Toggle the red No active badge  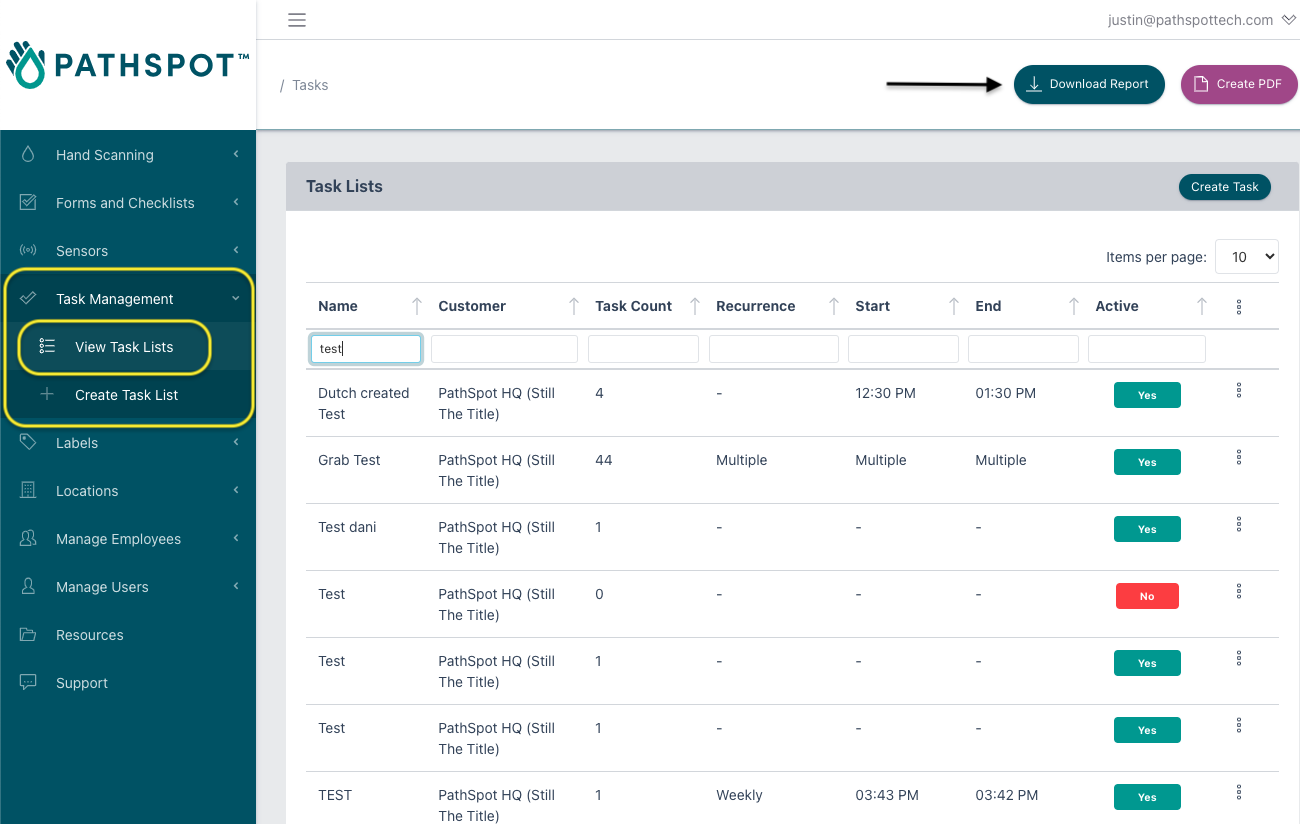(x=1147, y=596)
